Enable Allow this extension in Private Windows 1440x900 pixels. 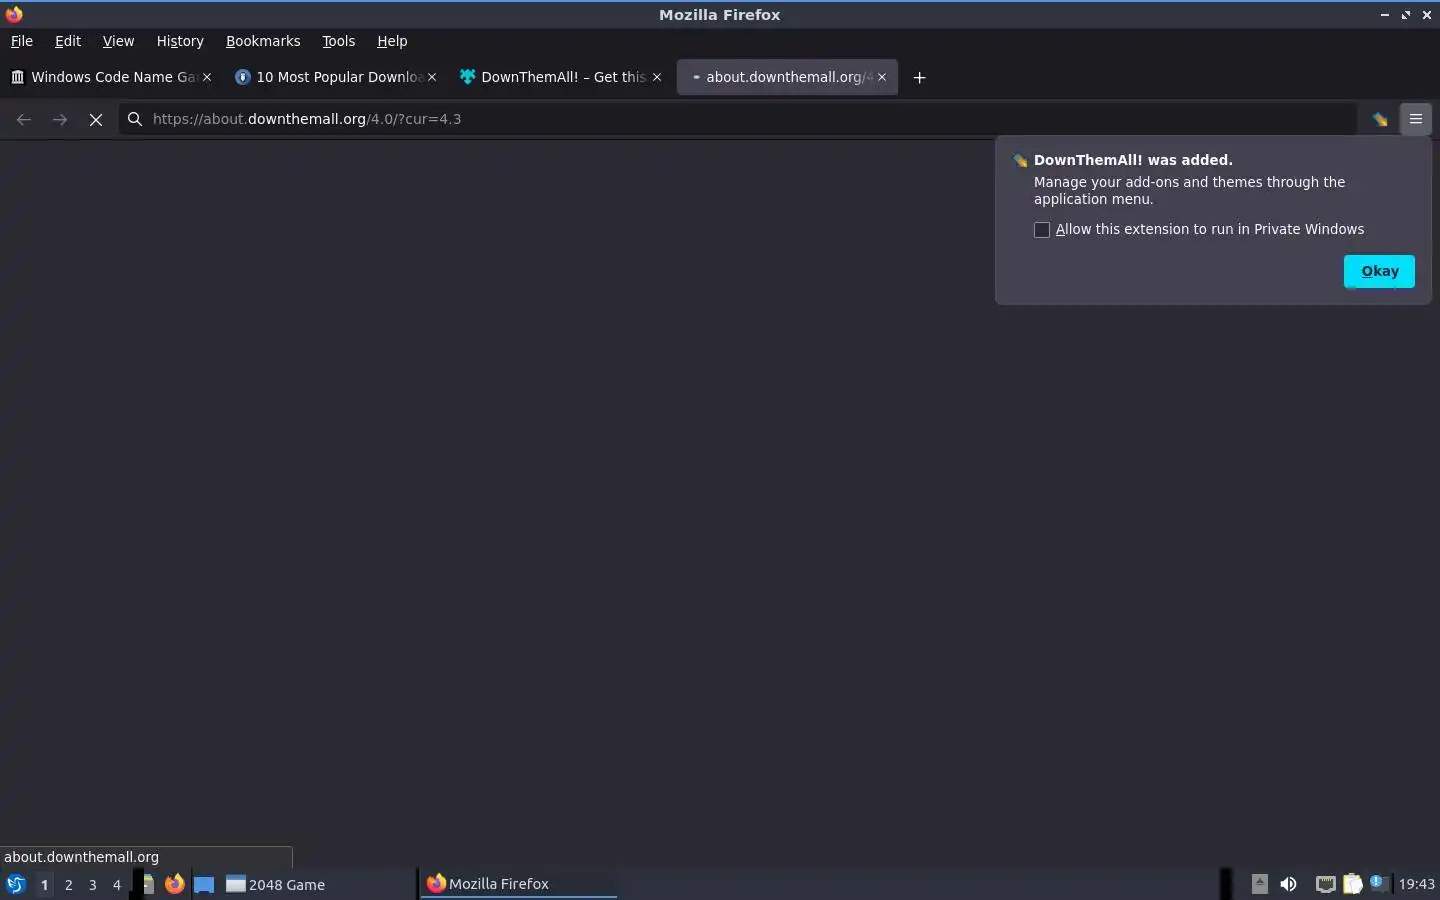(x=1042, y=230)
